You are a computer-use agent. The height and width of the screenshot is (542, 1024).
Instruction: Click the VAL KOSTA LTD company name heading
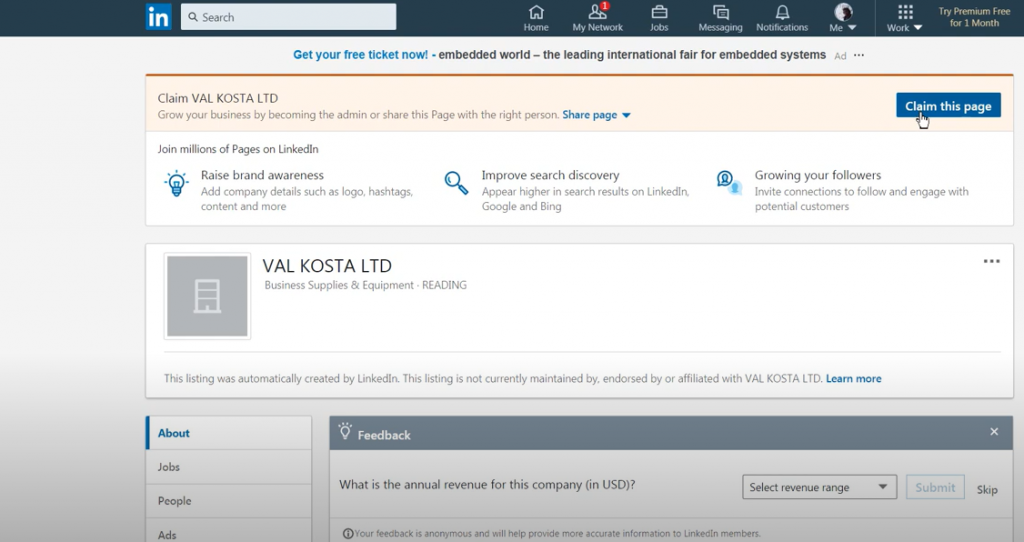pos(327,266)
